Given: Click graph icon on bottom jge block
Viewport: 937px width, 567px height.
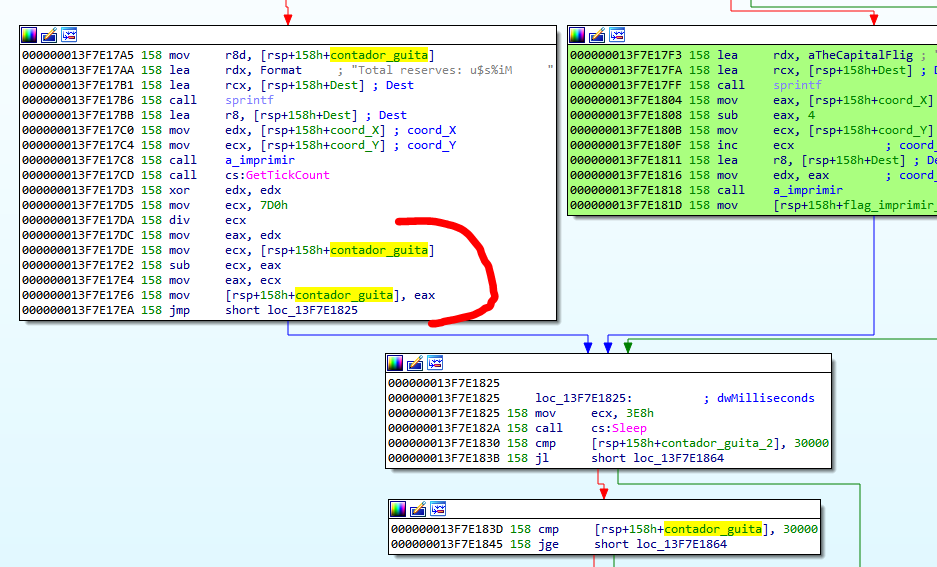Looking at the screenshot, I should pyautogui.click(x=438, y=509).
